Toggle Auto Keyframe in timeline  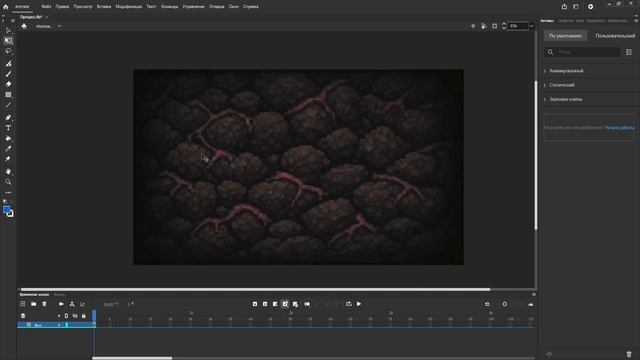(285, 304)
